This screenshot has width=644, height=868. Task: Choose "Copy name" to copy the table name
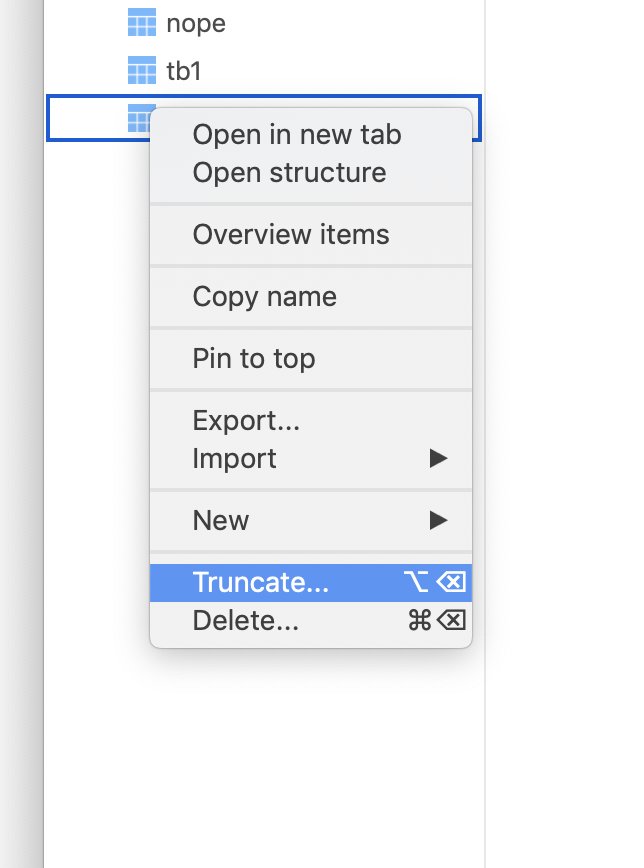(264, 296)
